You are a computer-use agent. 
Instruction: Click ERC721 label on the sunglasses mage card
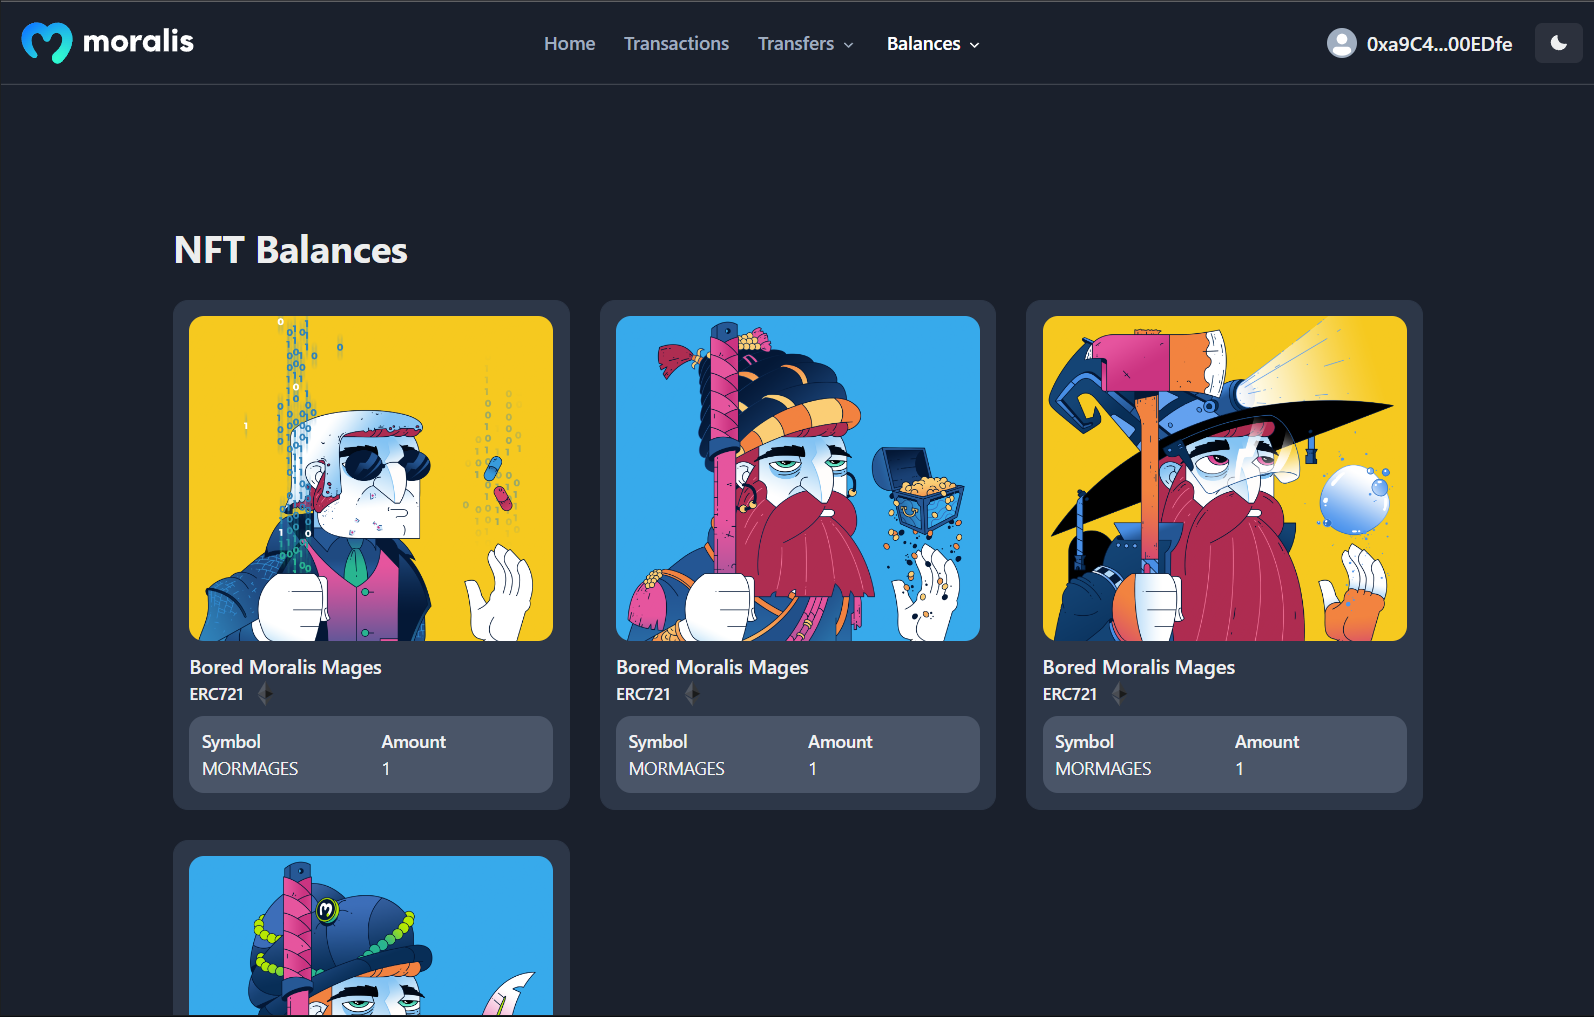217,694
